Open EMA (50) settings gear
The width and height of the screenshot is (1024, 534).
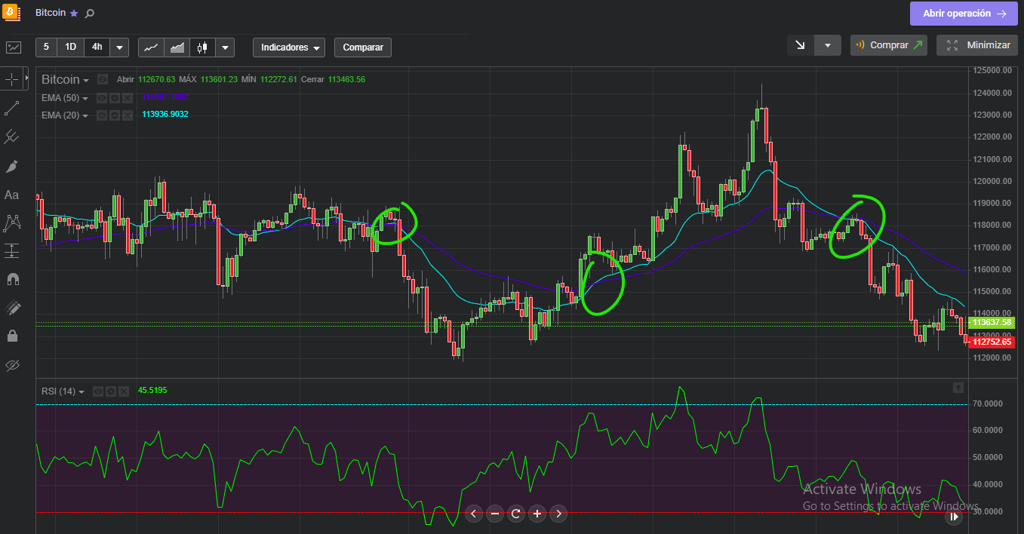(x=114, y=98)
